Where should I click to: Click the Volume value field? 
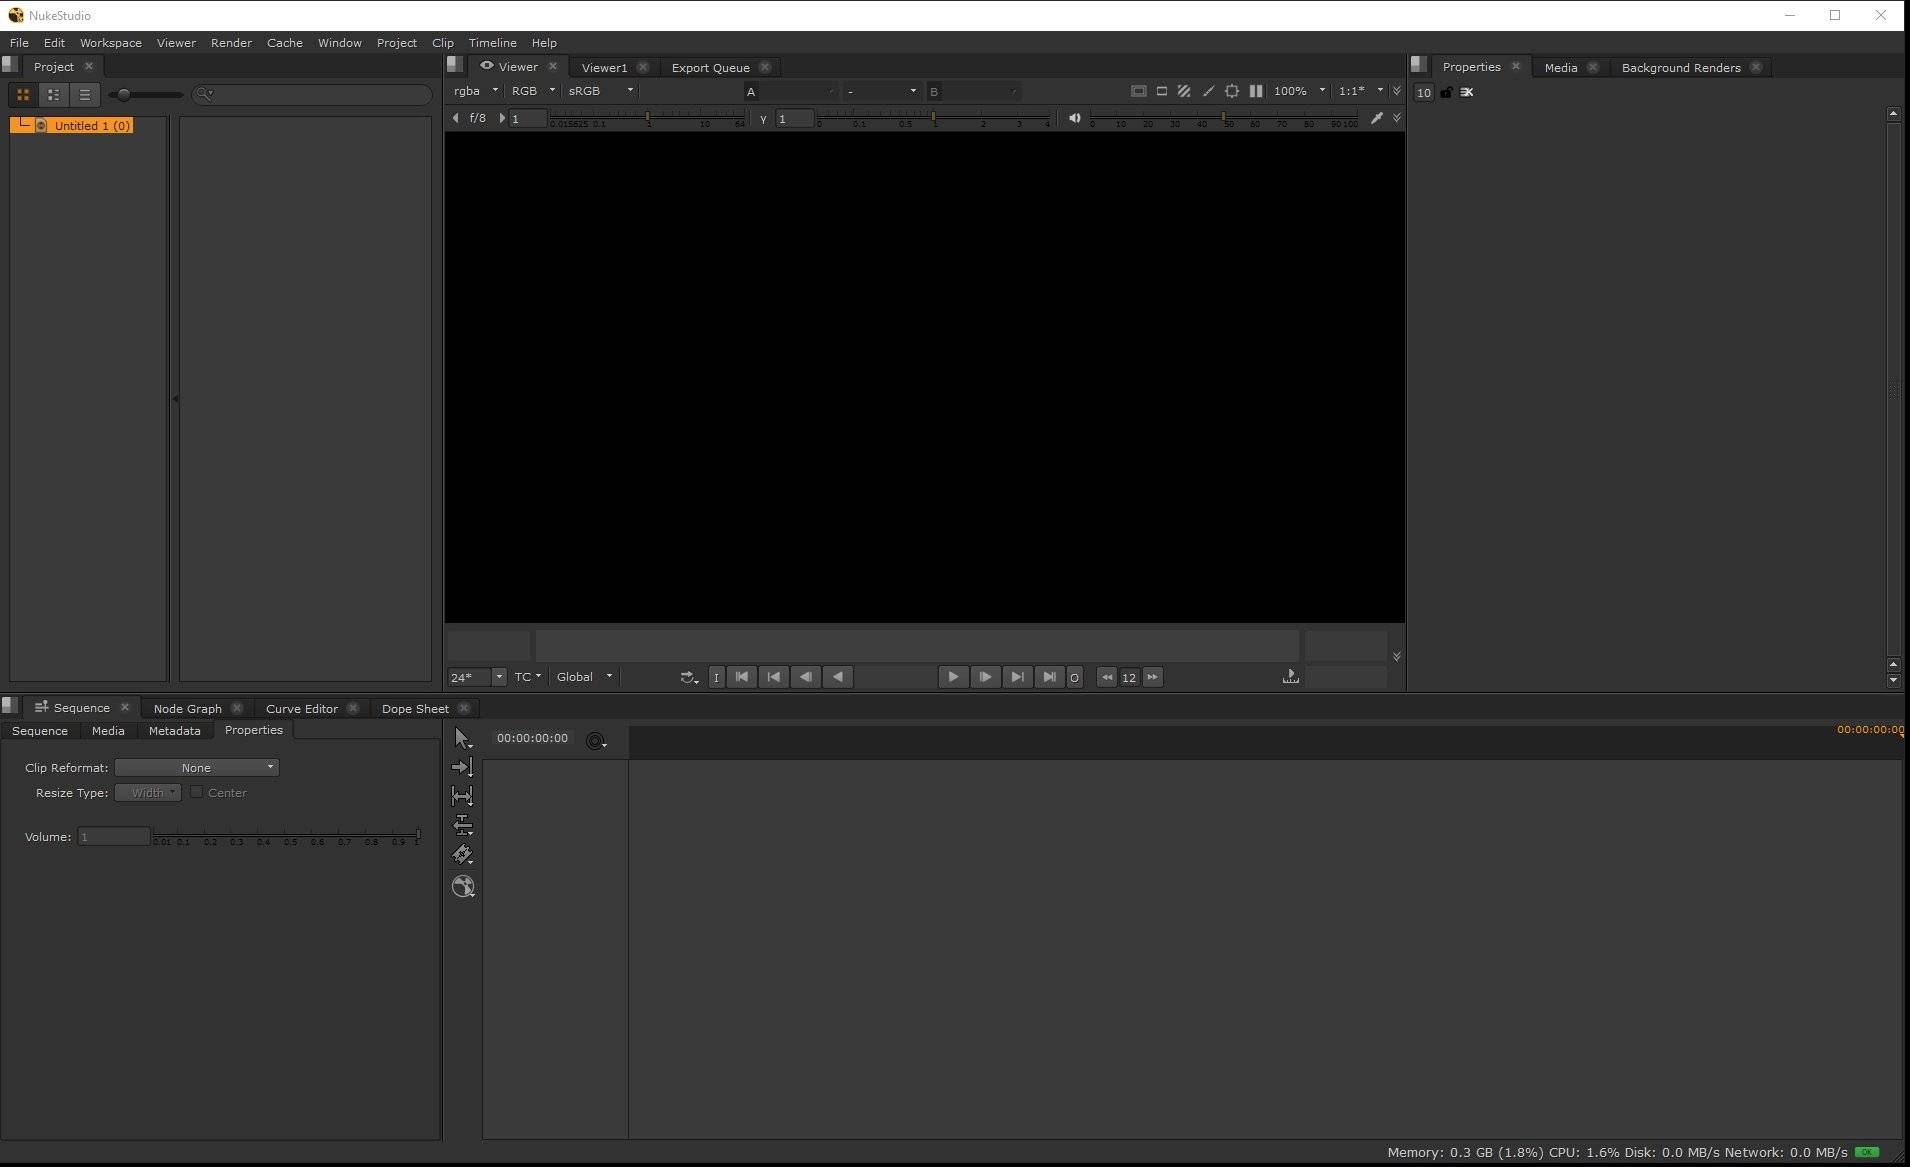[114, 836]
